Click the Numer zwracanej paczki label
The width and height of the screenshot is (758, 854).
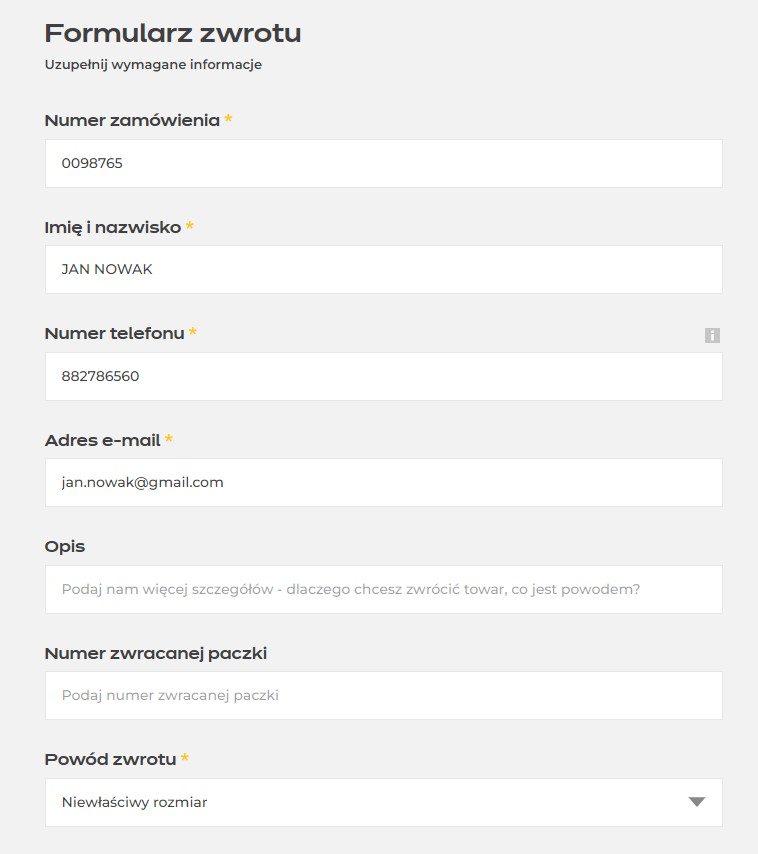tap(156, 653)
